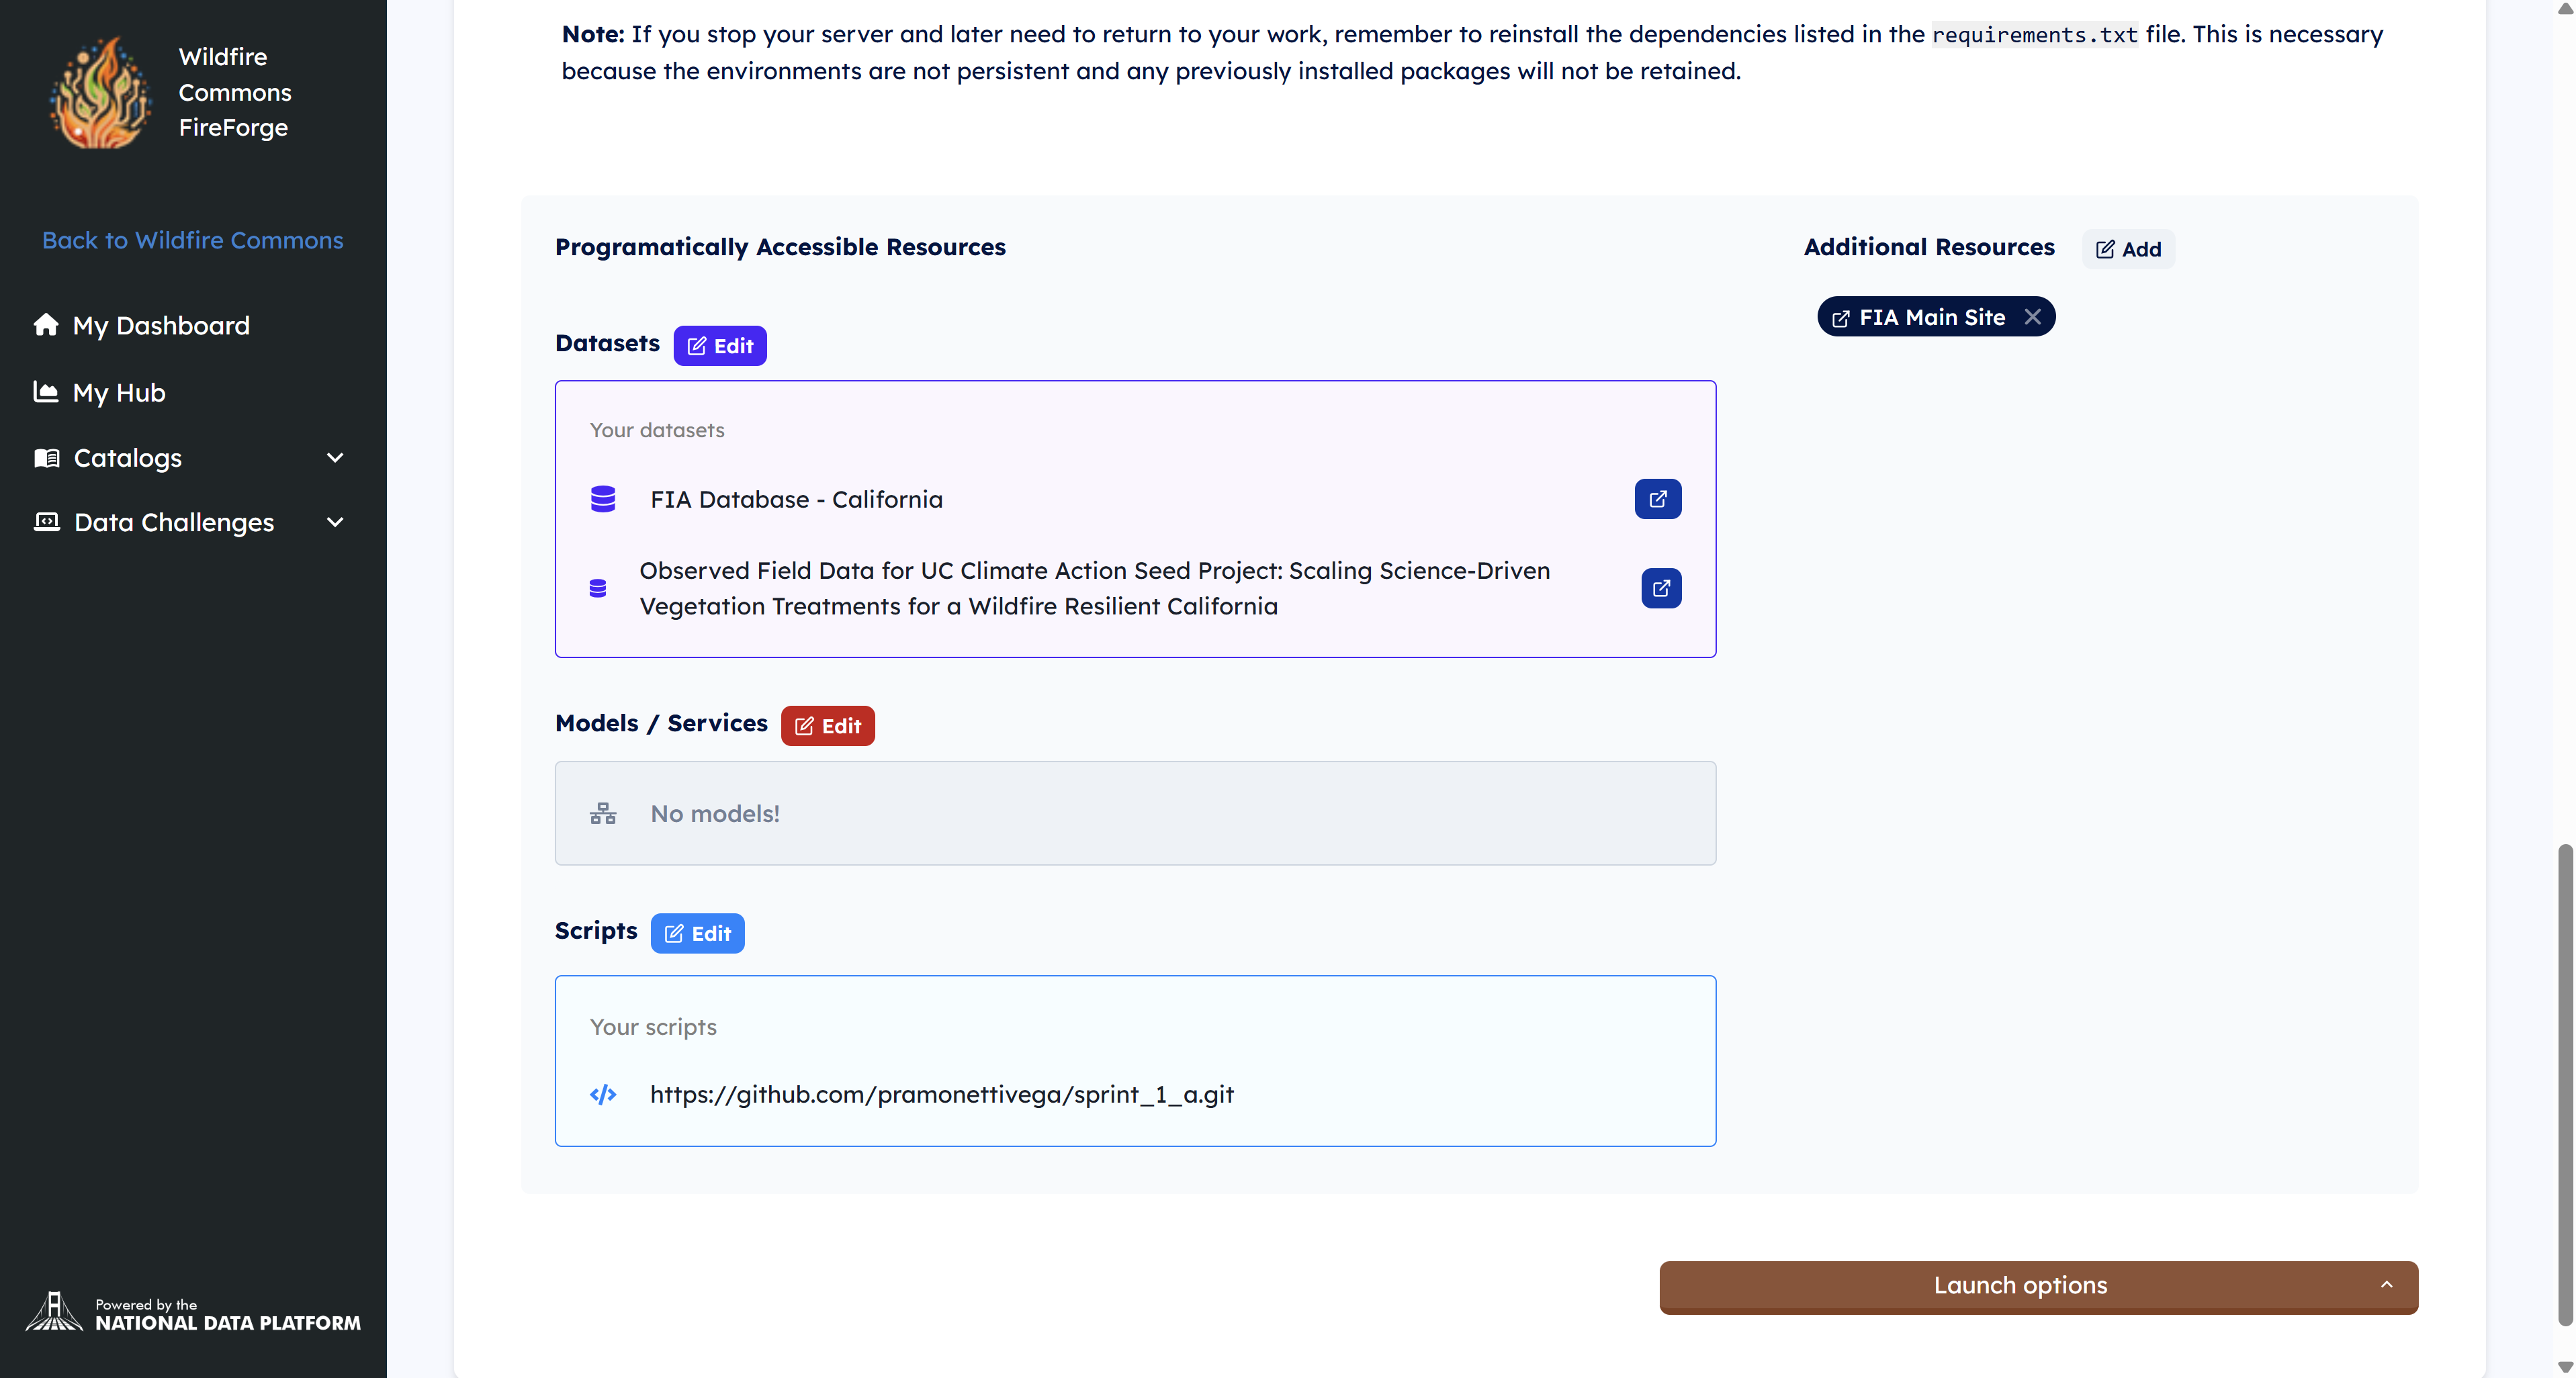This screenshot has width=2576, height=1378.
Task: Click the No models network icon
Action: [x=603, y=813]
